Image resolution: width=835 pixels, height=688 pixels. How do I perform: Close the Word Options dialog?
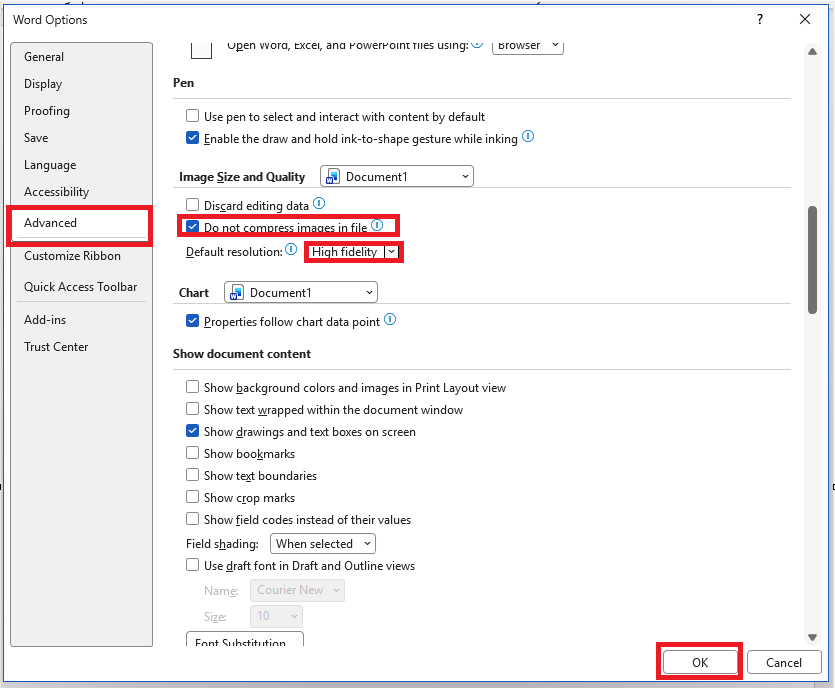pyautogui.click(x=805, y=20)
